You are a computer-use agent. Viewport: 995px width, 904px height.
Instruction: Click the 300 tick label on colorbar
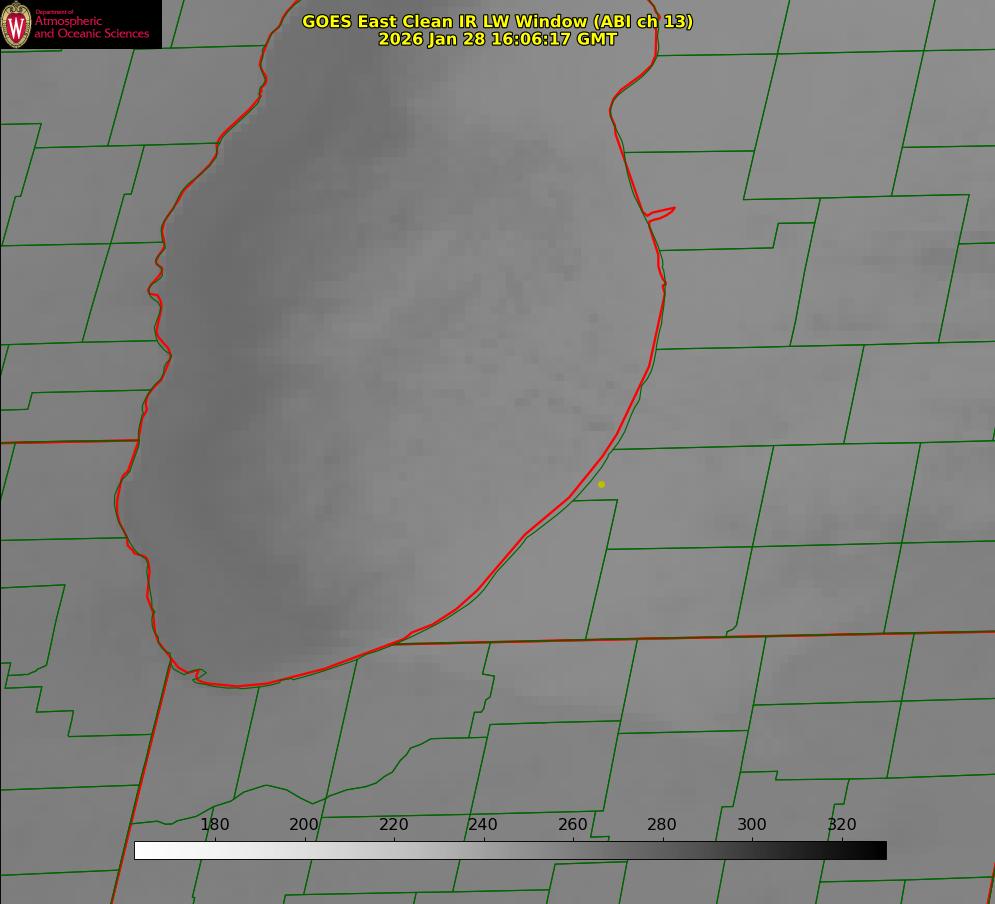752,825
